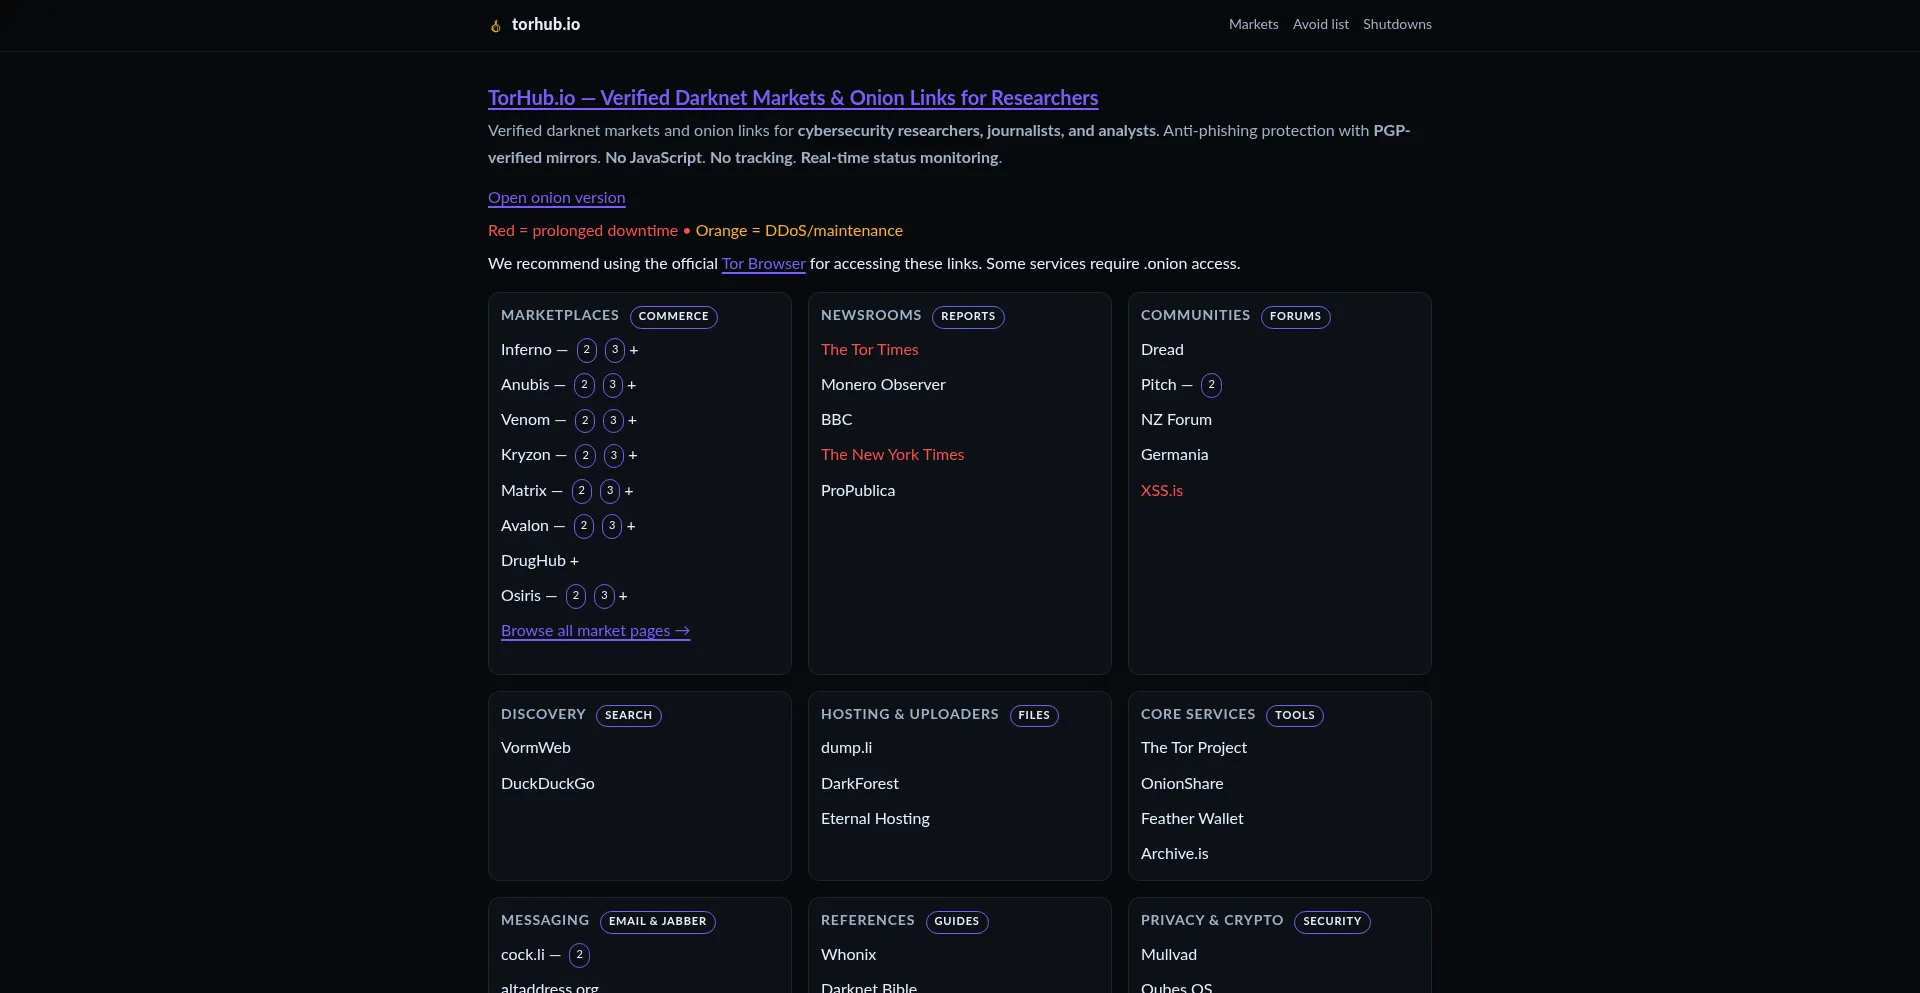Open mirror 2 badge for Venom

point(585,420)
